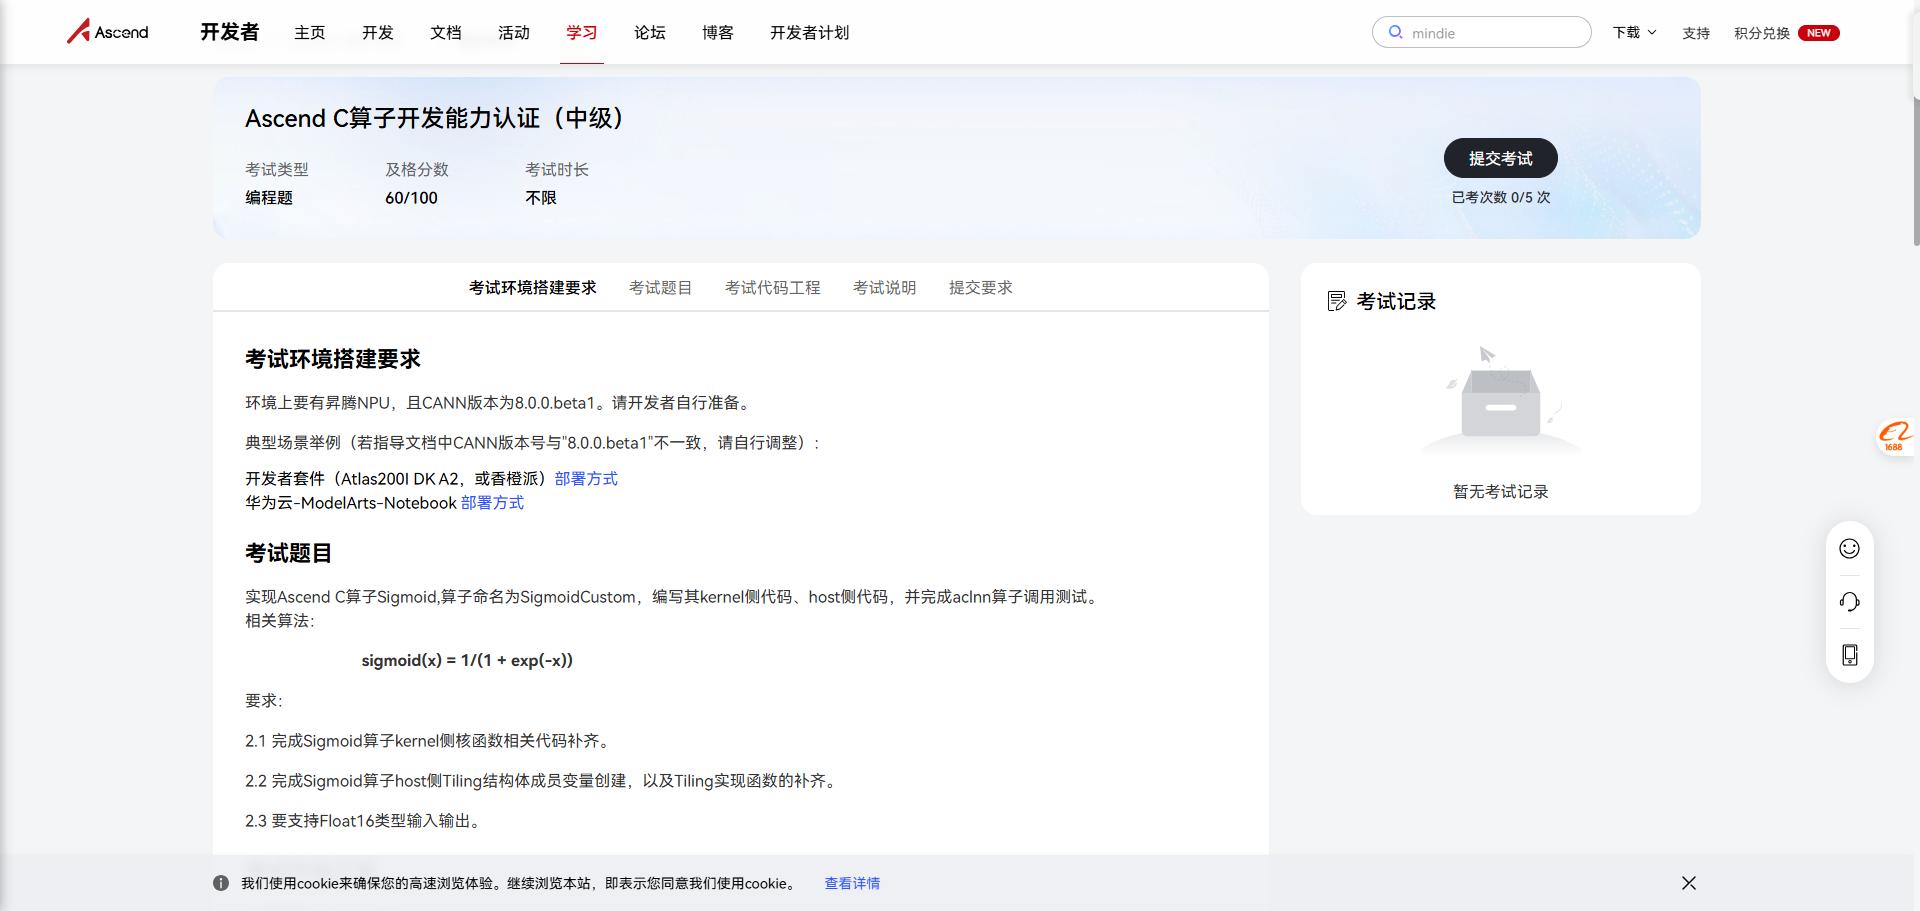
Task: Click the 编程题 exam type value
Action: (269, 198)
